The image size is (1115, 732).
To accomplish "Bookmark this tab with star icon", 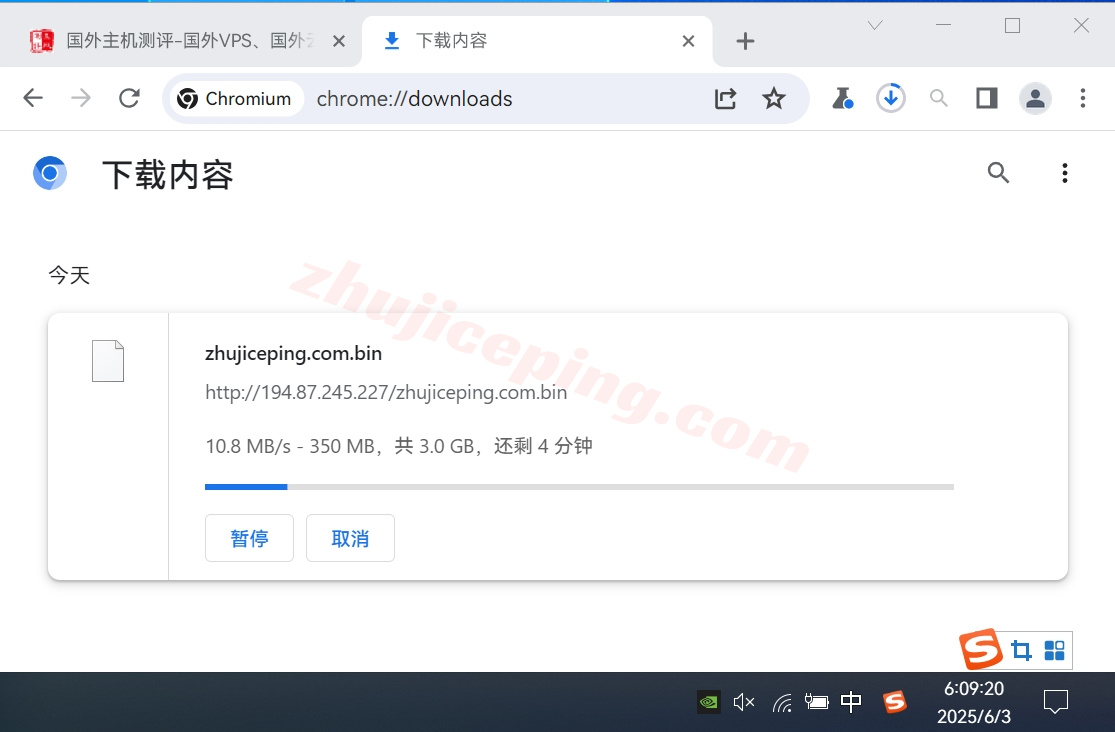I will click(774, 99).
